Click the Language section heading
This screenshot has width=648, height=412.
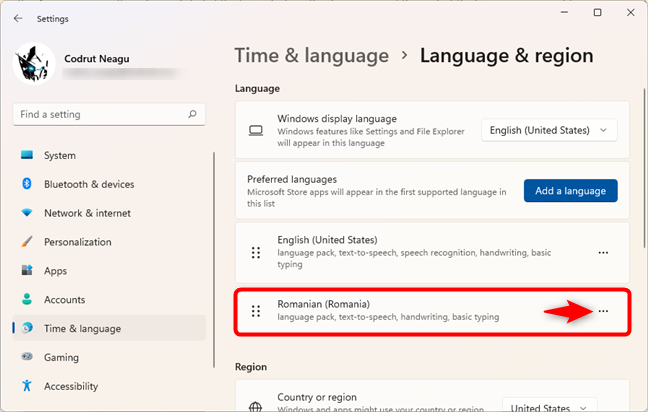257,88
